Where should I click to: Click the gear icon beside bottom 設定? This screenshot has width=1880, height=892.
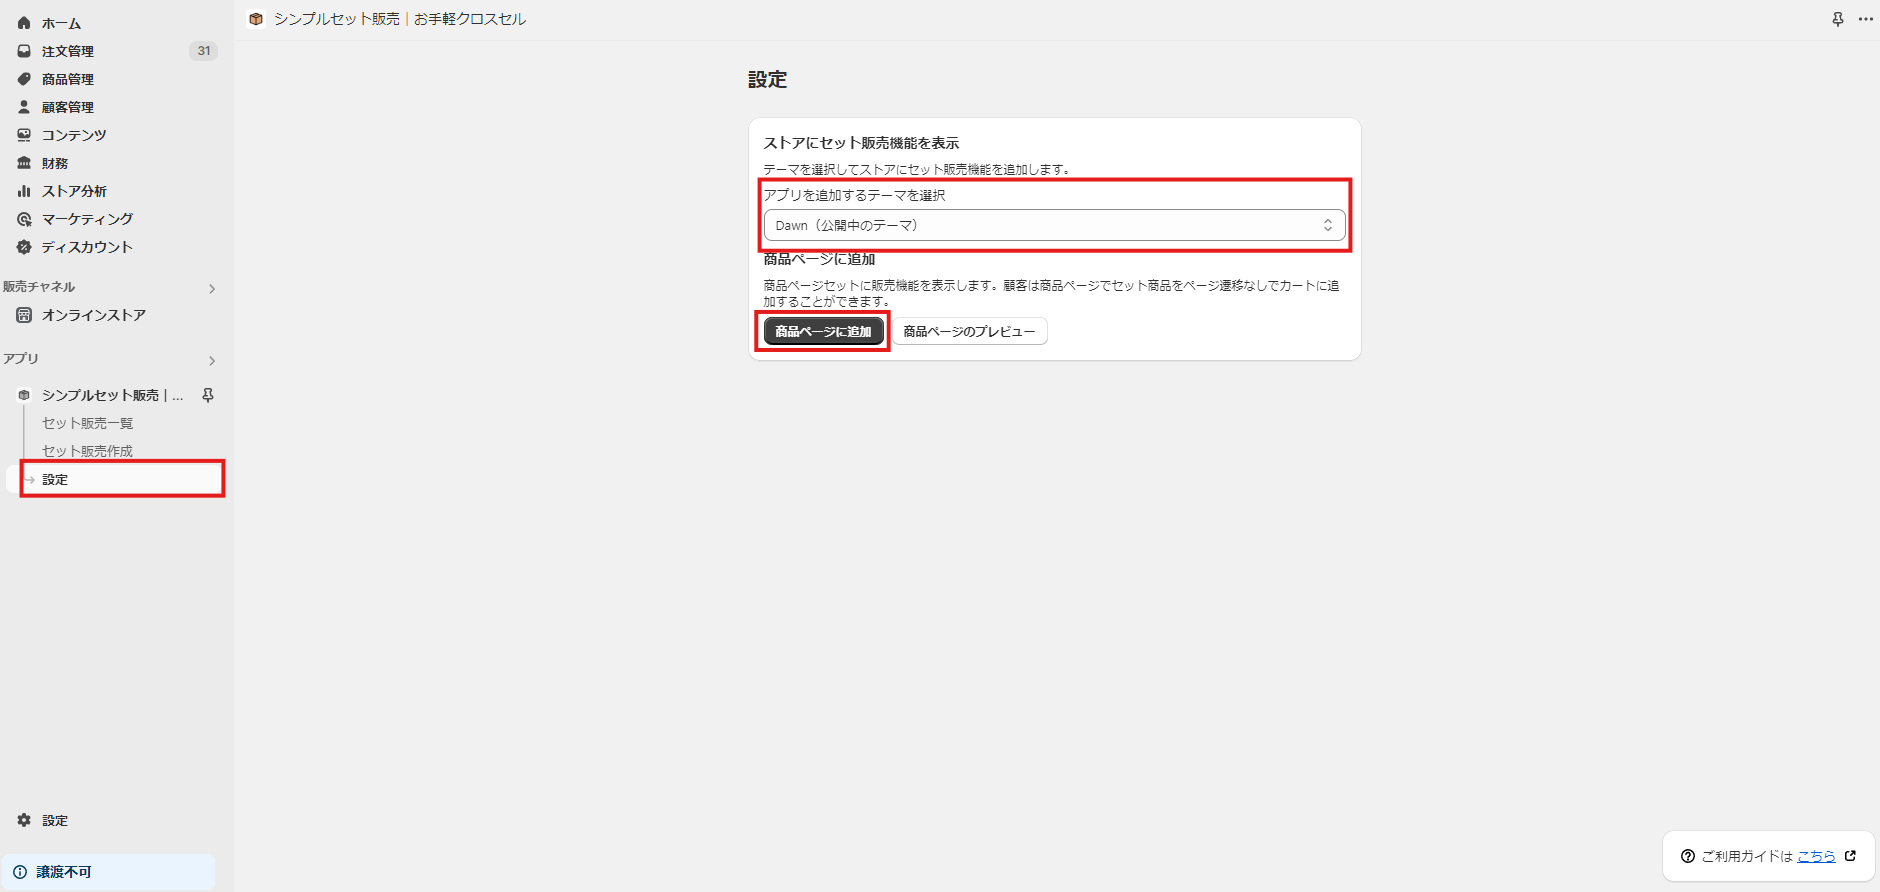click(24, 820)
